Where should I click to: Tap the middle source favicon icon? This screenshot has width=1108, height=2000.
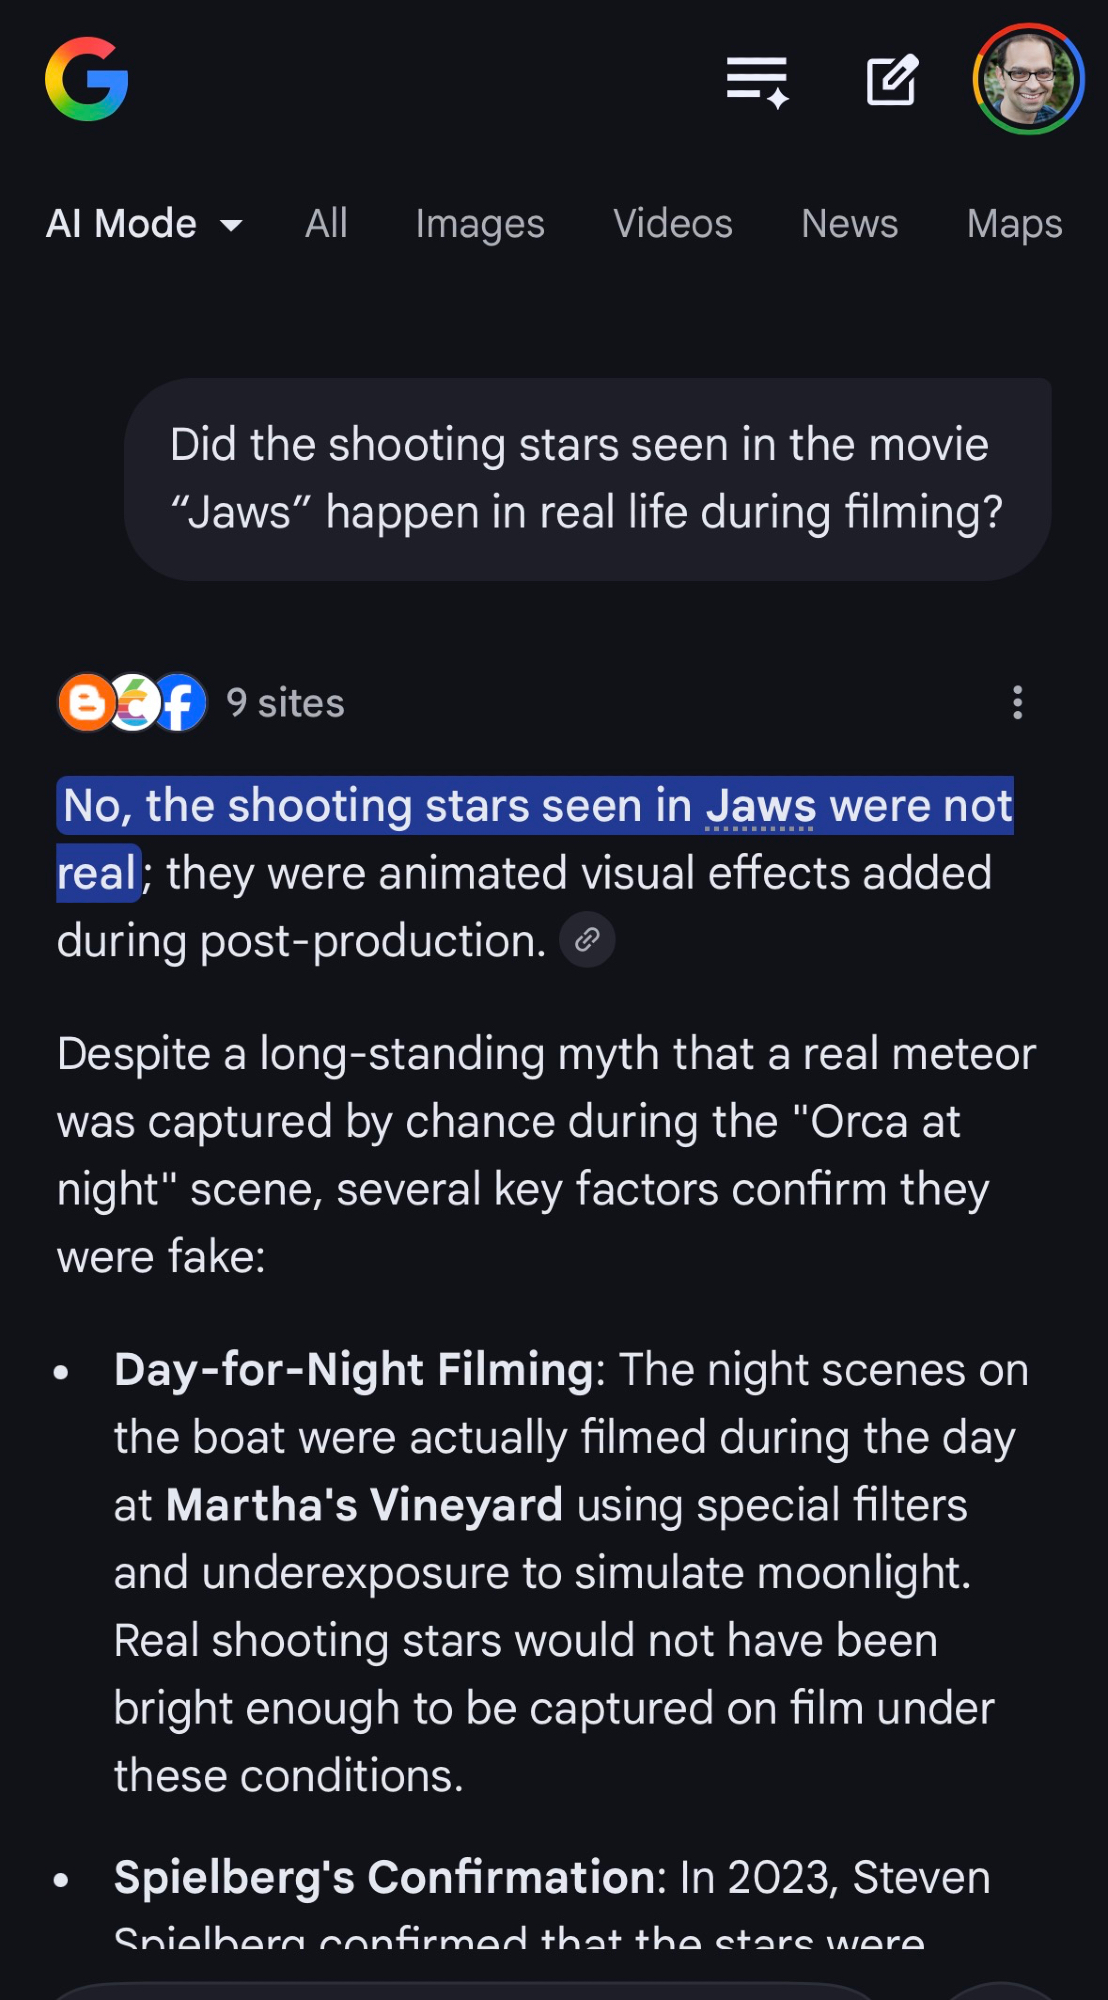pyautogui.click(x=134, y=702)
